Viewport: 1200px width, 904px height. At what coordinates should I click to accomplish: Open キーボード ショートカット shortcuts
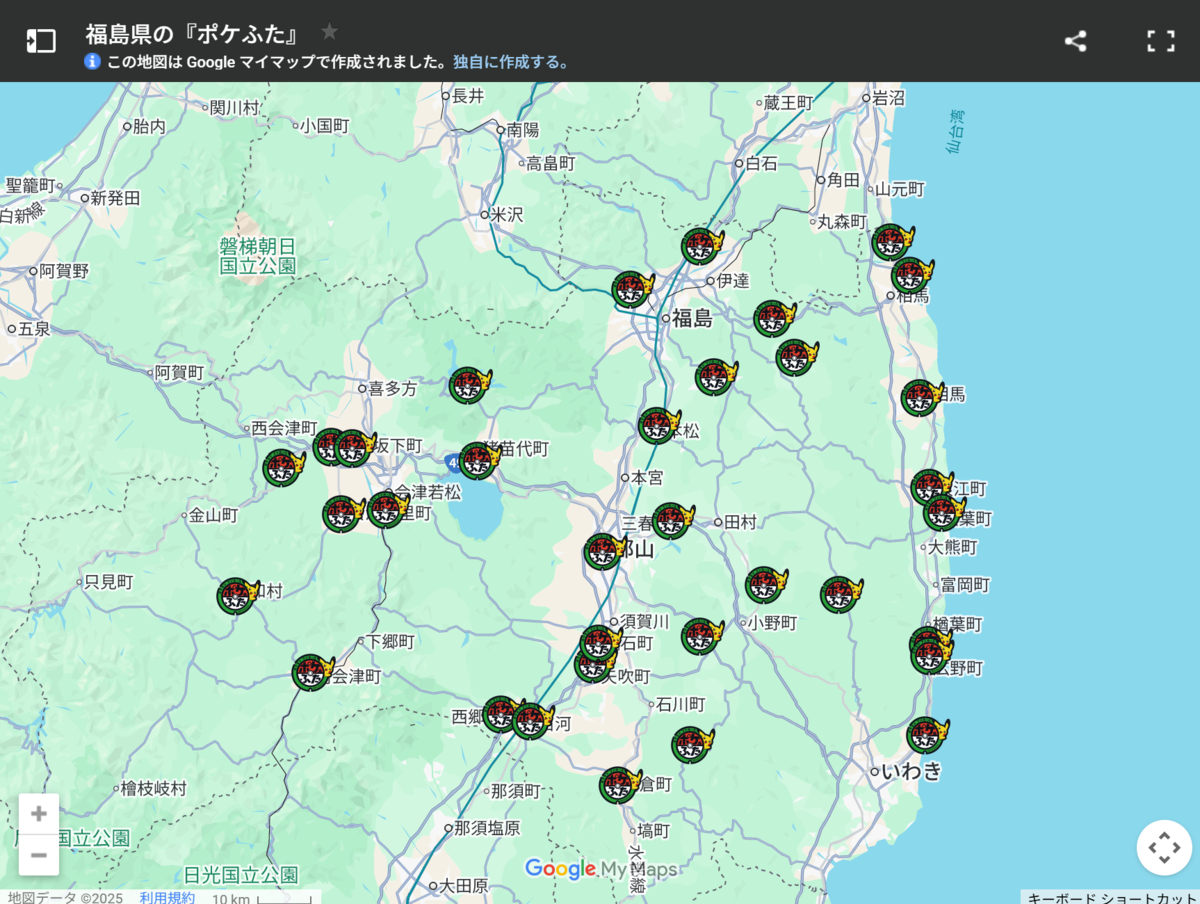[x=1110, y=897]
